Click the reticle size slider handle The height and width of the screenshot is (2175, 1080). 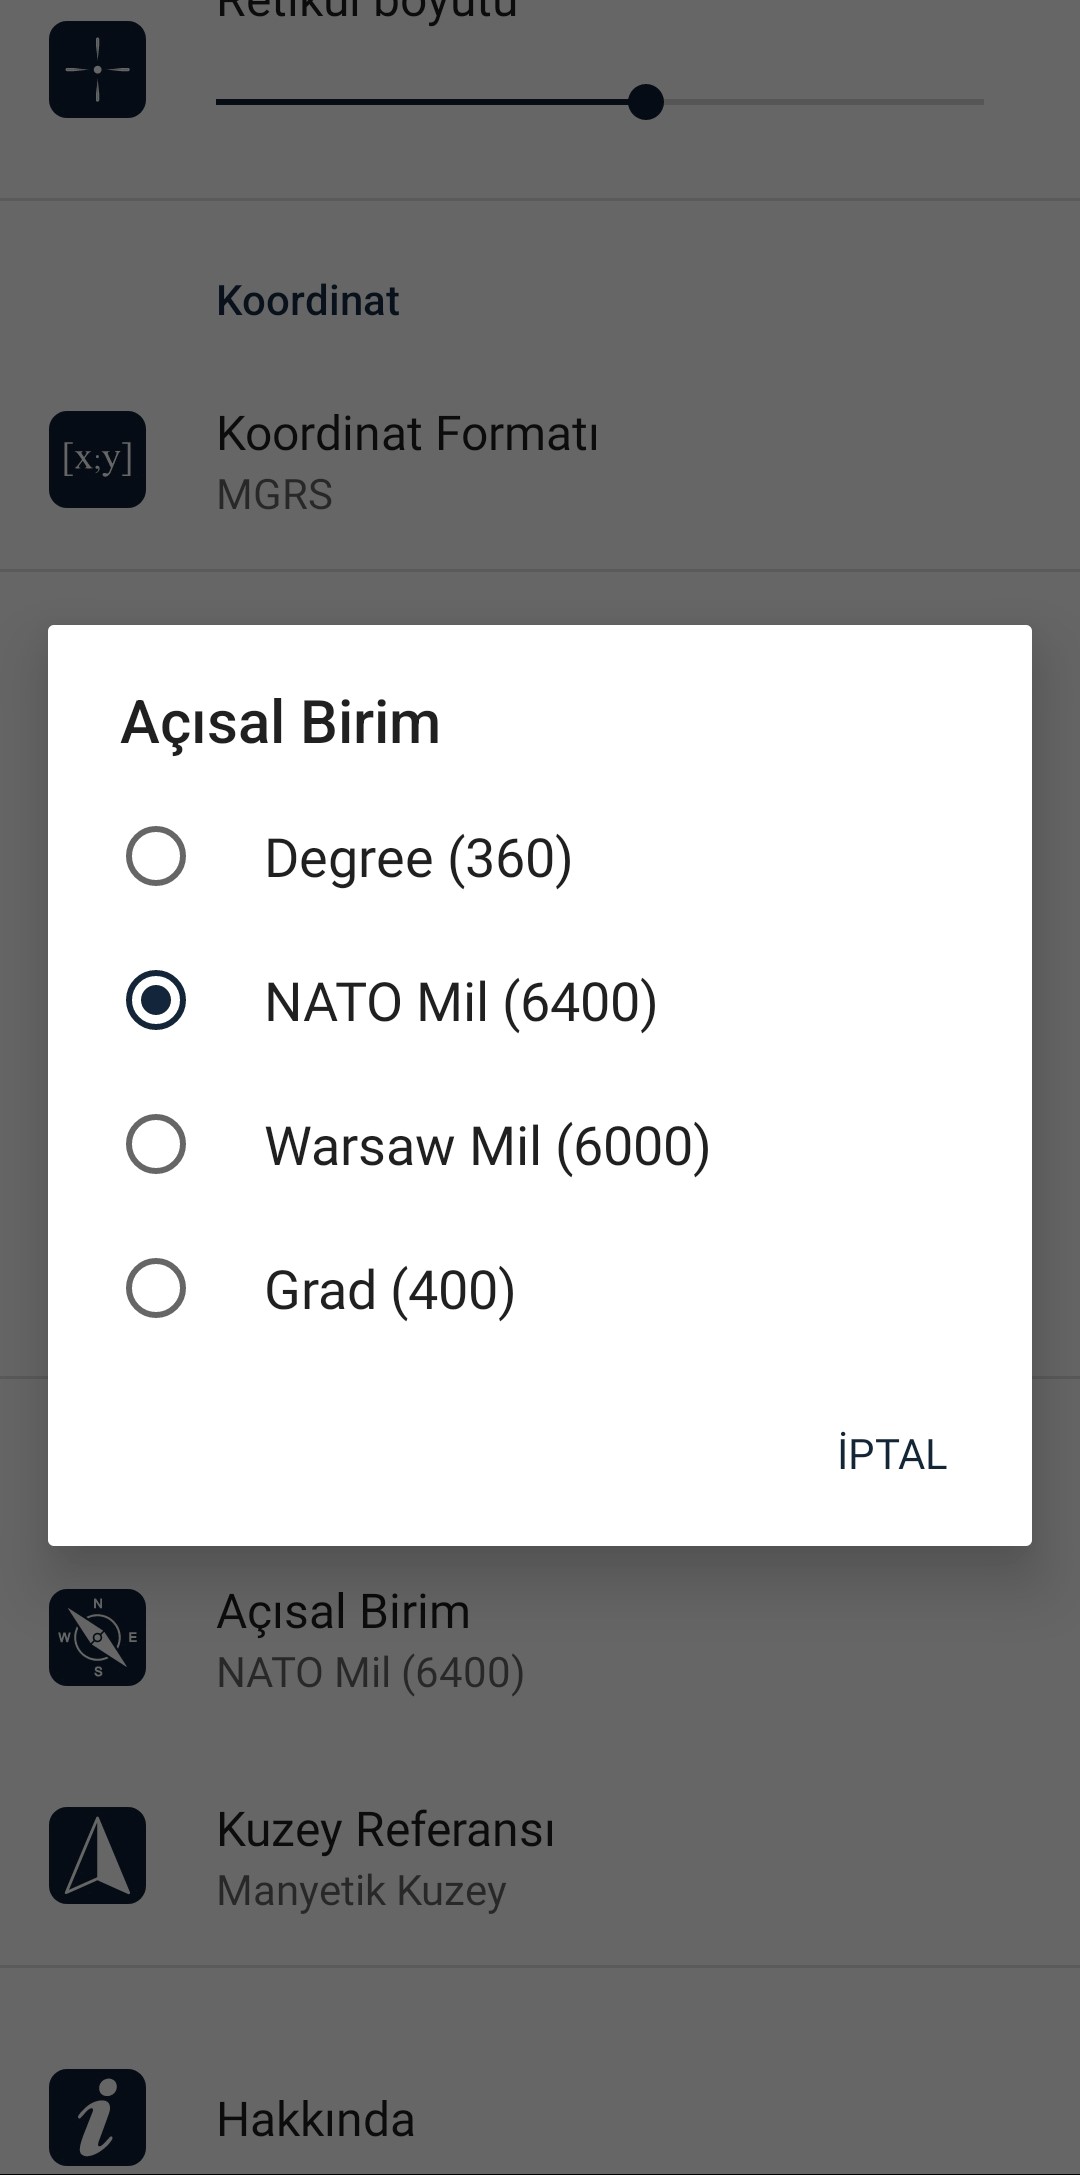(646, 102)
